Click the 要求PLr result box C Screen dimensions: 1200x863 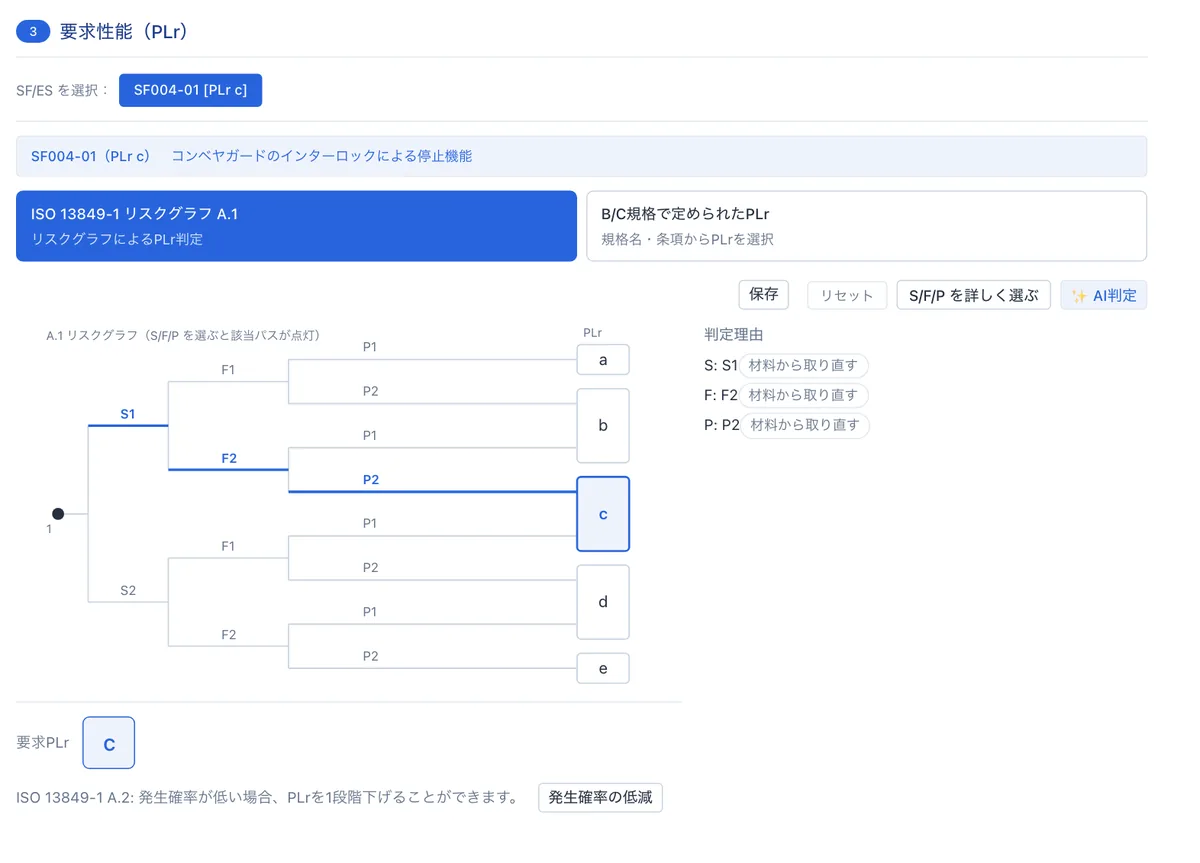tap(109, 743)
